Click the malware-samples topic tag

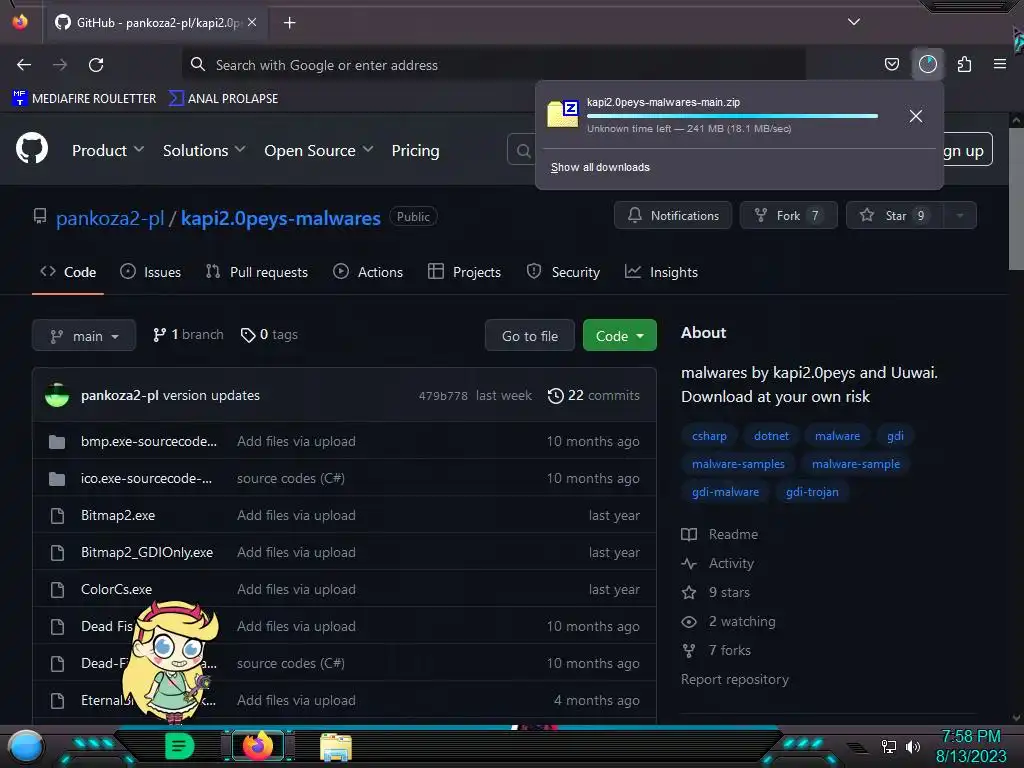click(x=739, y=464)
